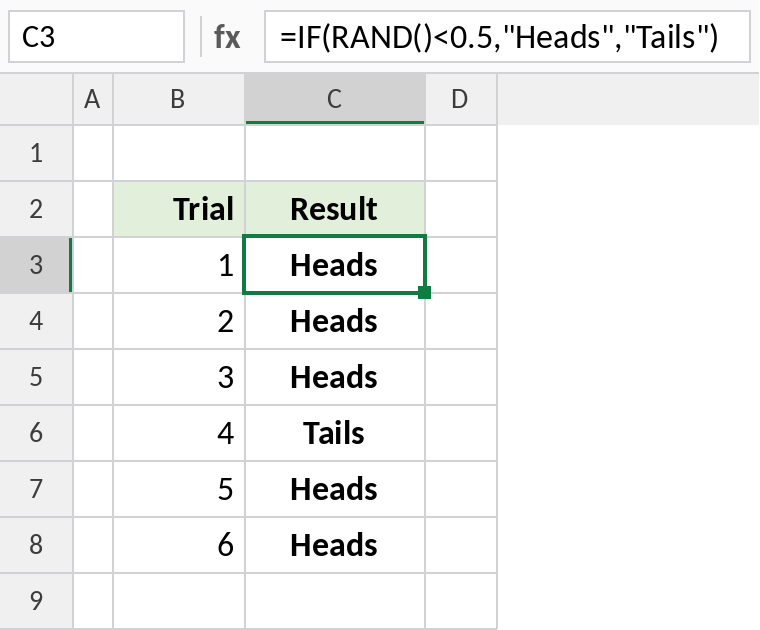This screenshot has height=630, width=760.
Task: Select the cell with Trial value 5
Action: 179,489
